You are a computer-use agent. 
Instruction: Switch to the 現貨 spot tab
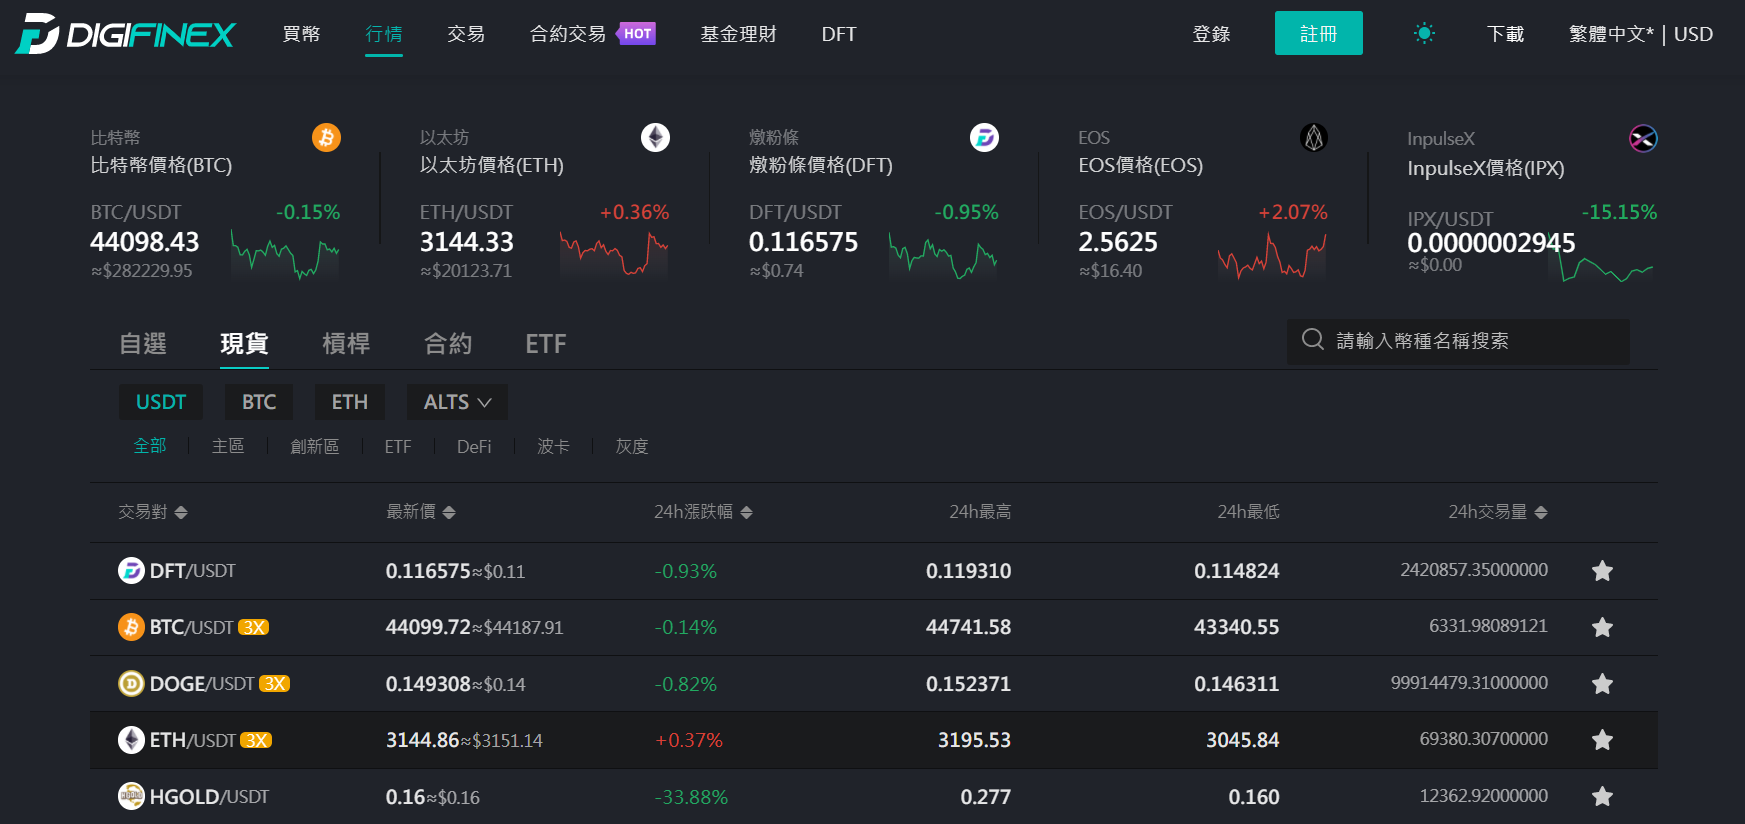[x=244, y=344]
